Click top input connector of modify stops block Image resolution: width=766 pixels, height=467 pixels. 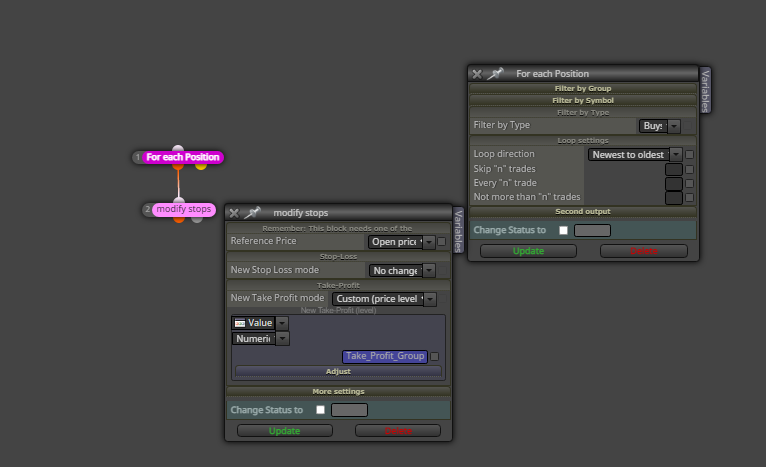[x=179, y=200]
